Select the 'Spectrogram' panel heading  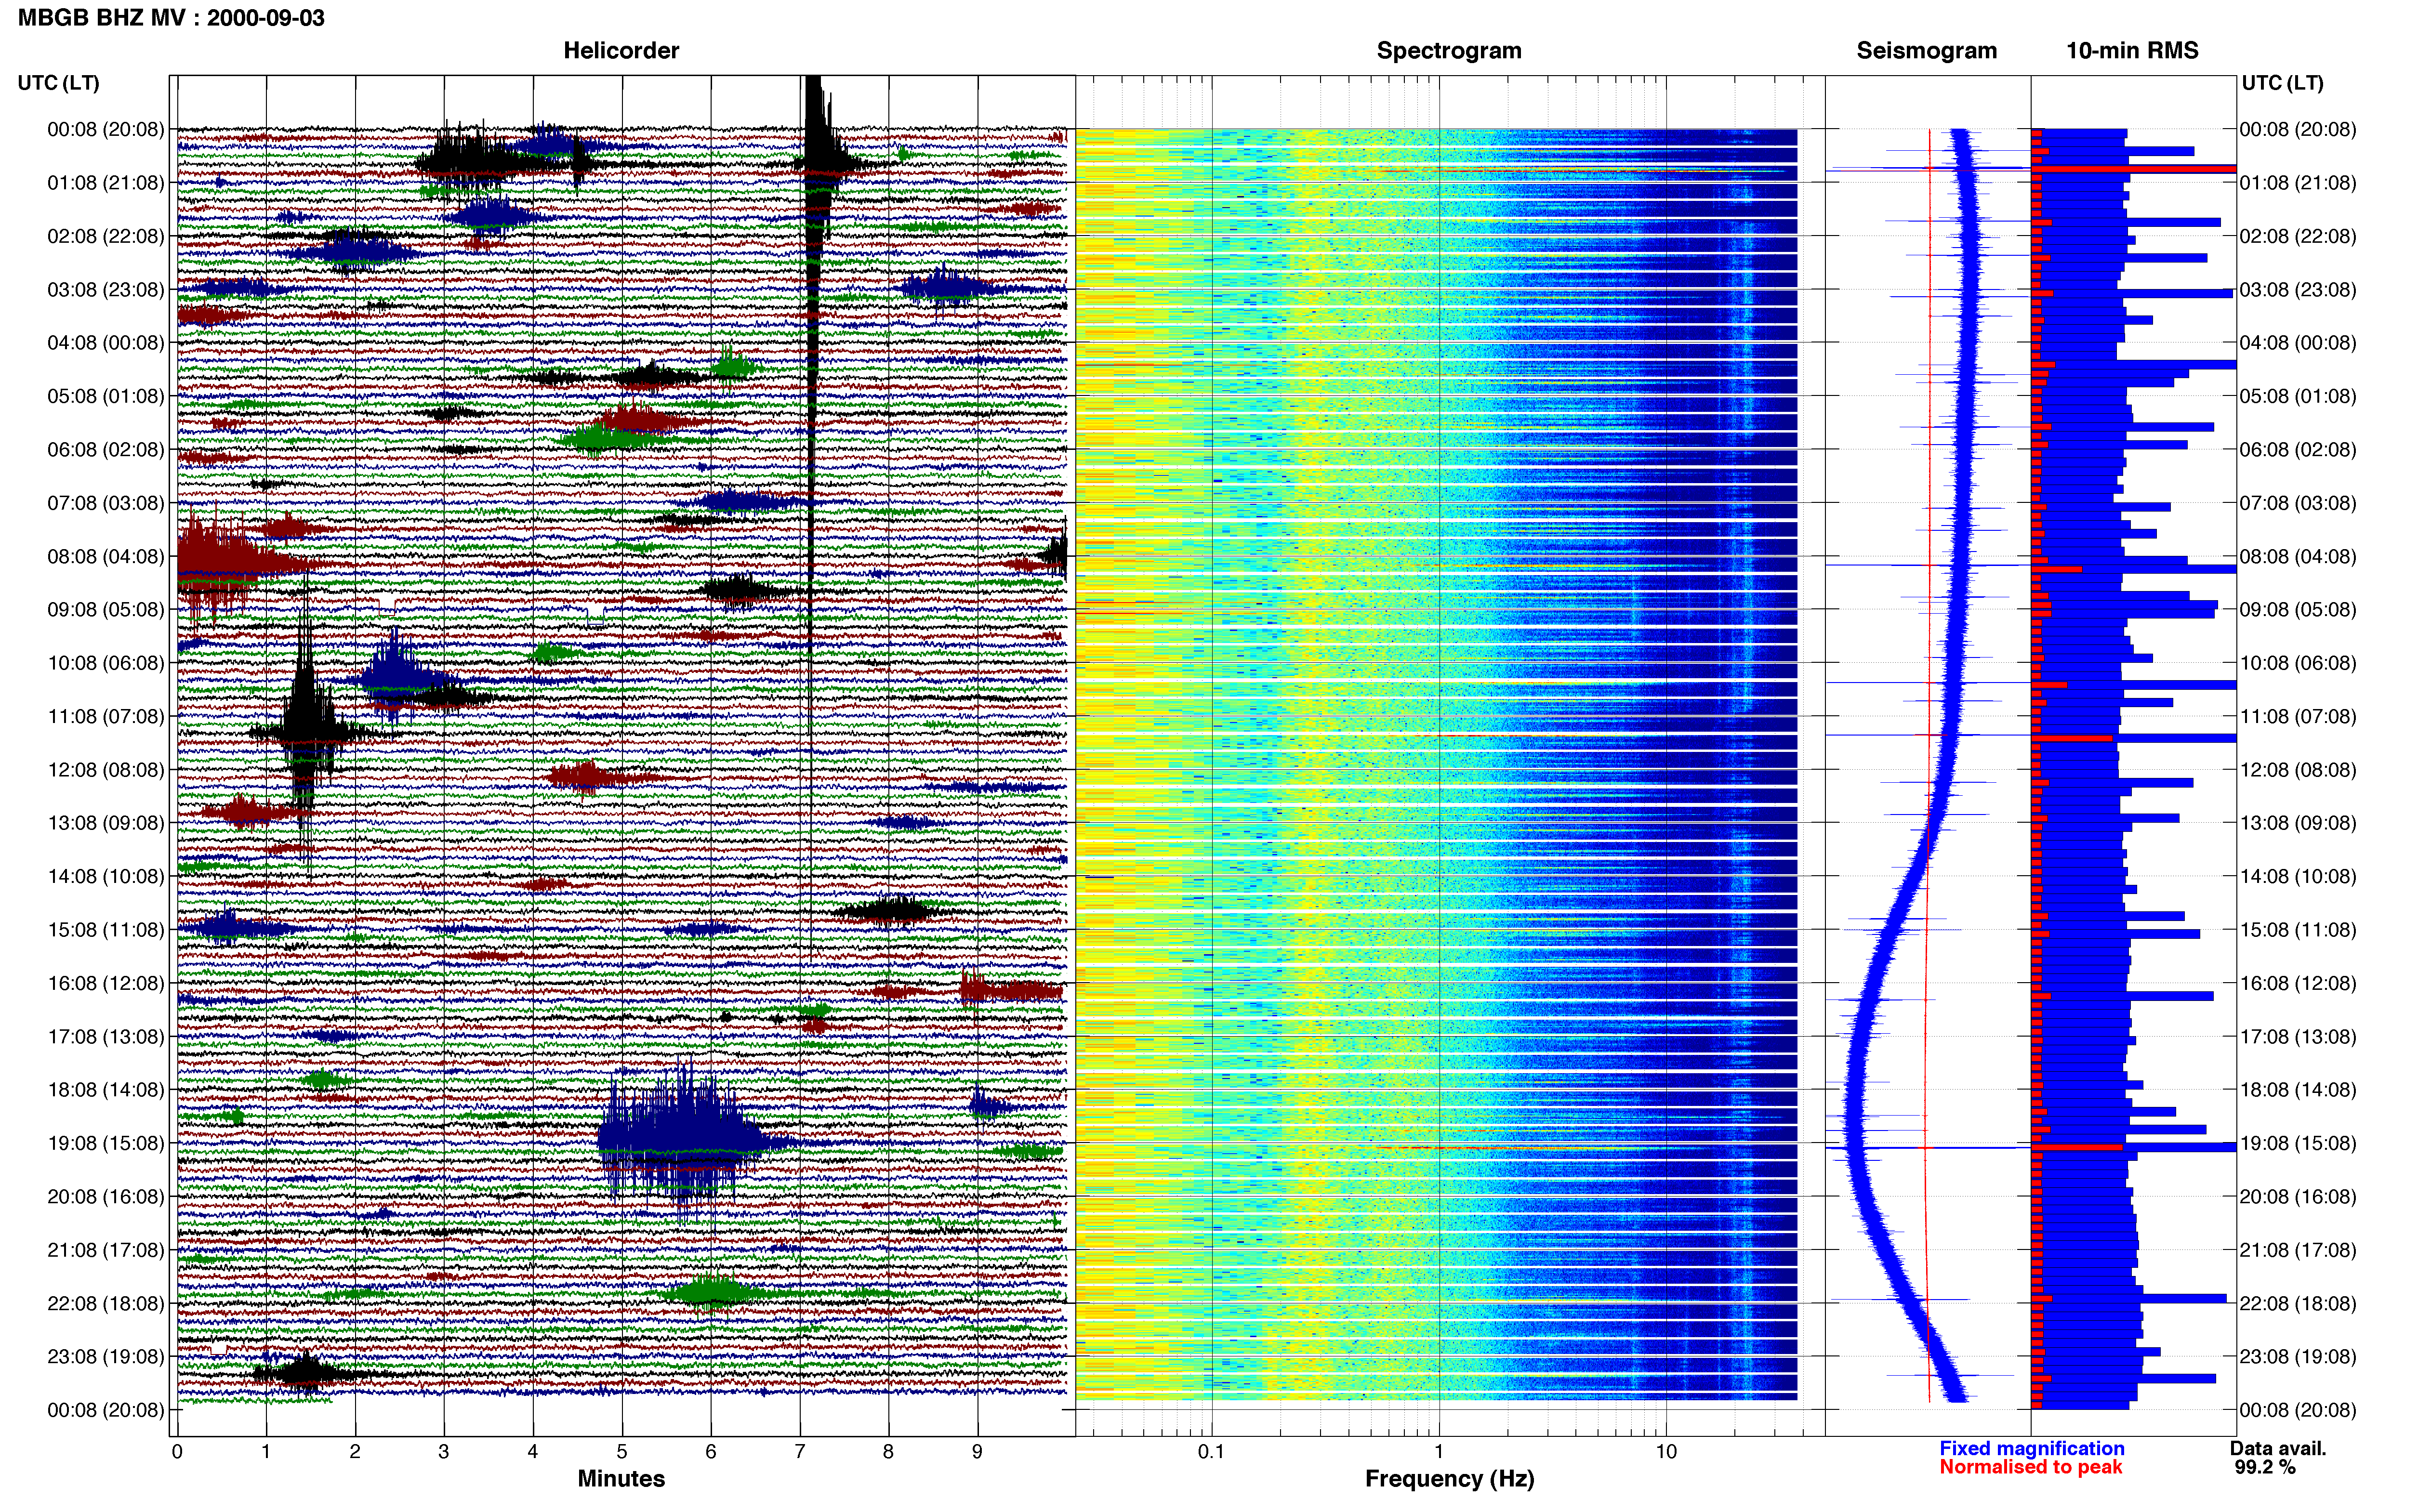1449,51
